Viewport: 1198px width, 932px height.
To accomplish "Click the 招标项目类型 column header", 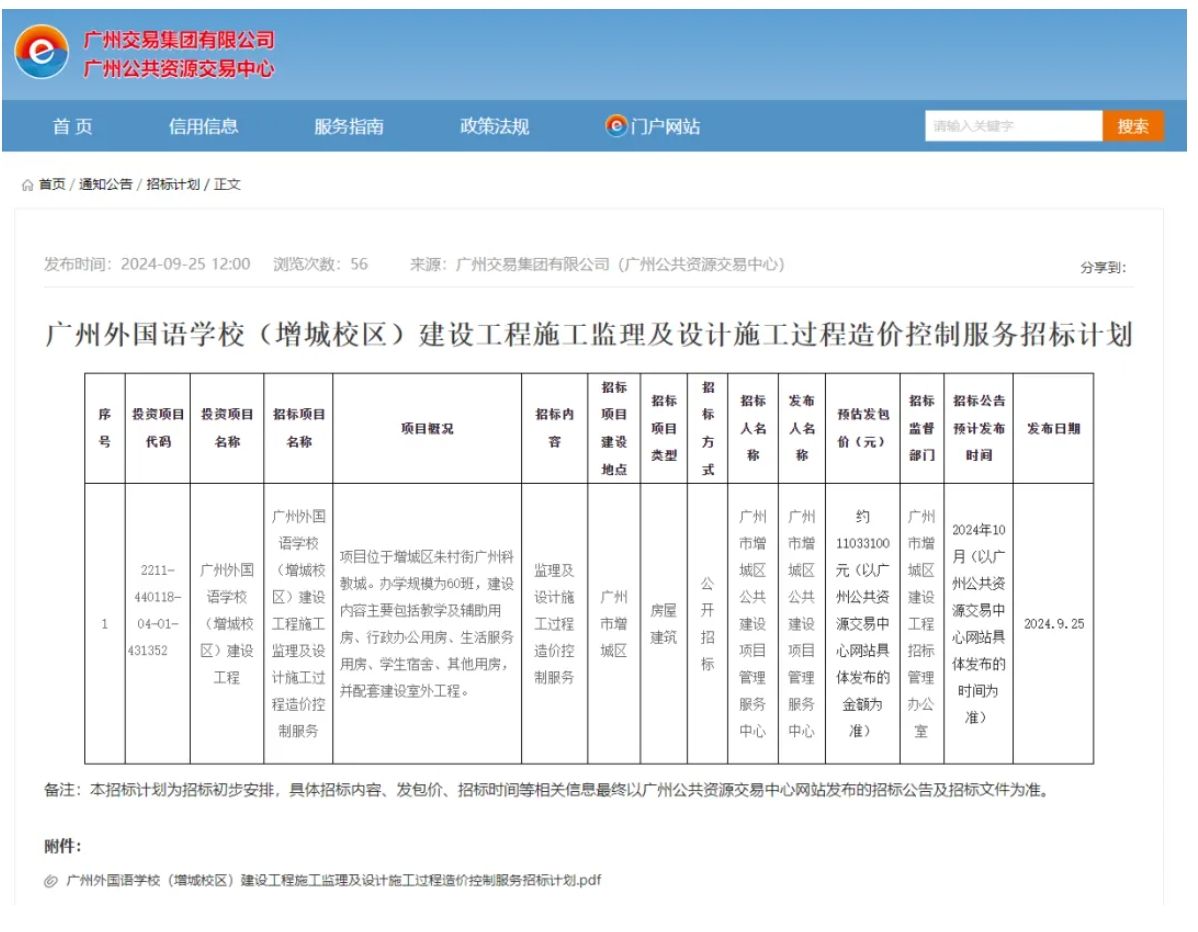I will pos(664,428).
